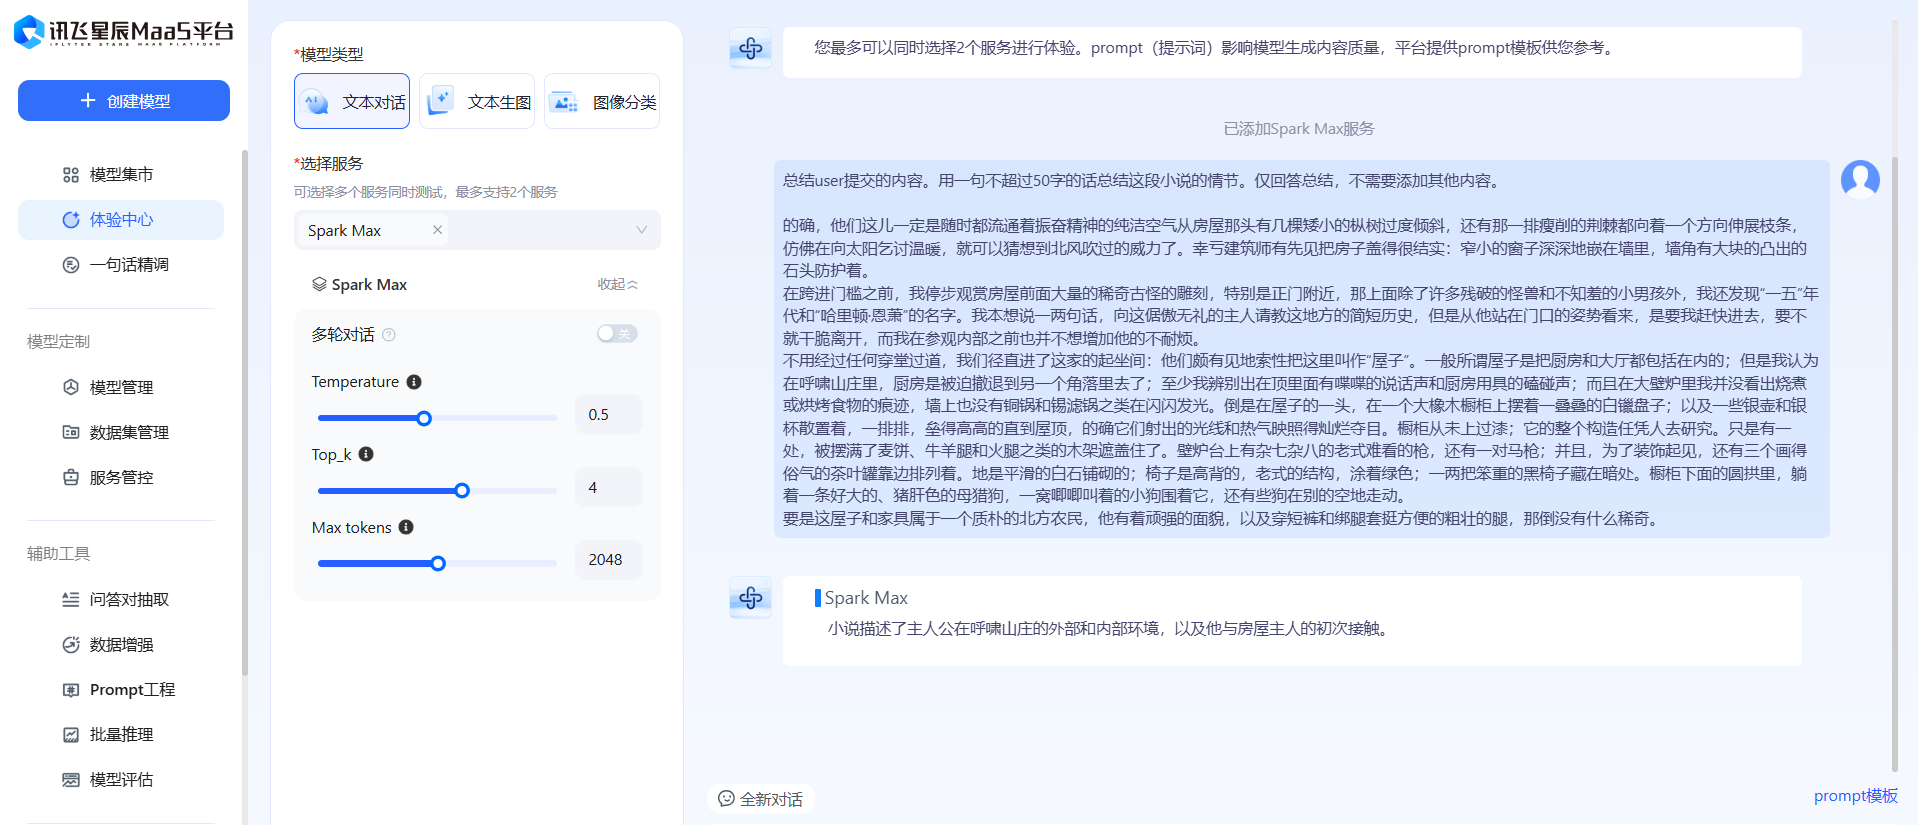Toggle the 多轮对话 switch
The width and height of the screenshot is (1918, 825).
617,334
